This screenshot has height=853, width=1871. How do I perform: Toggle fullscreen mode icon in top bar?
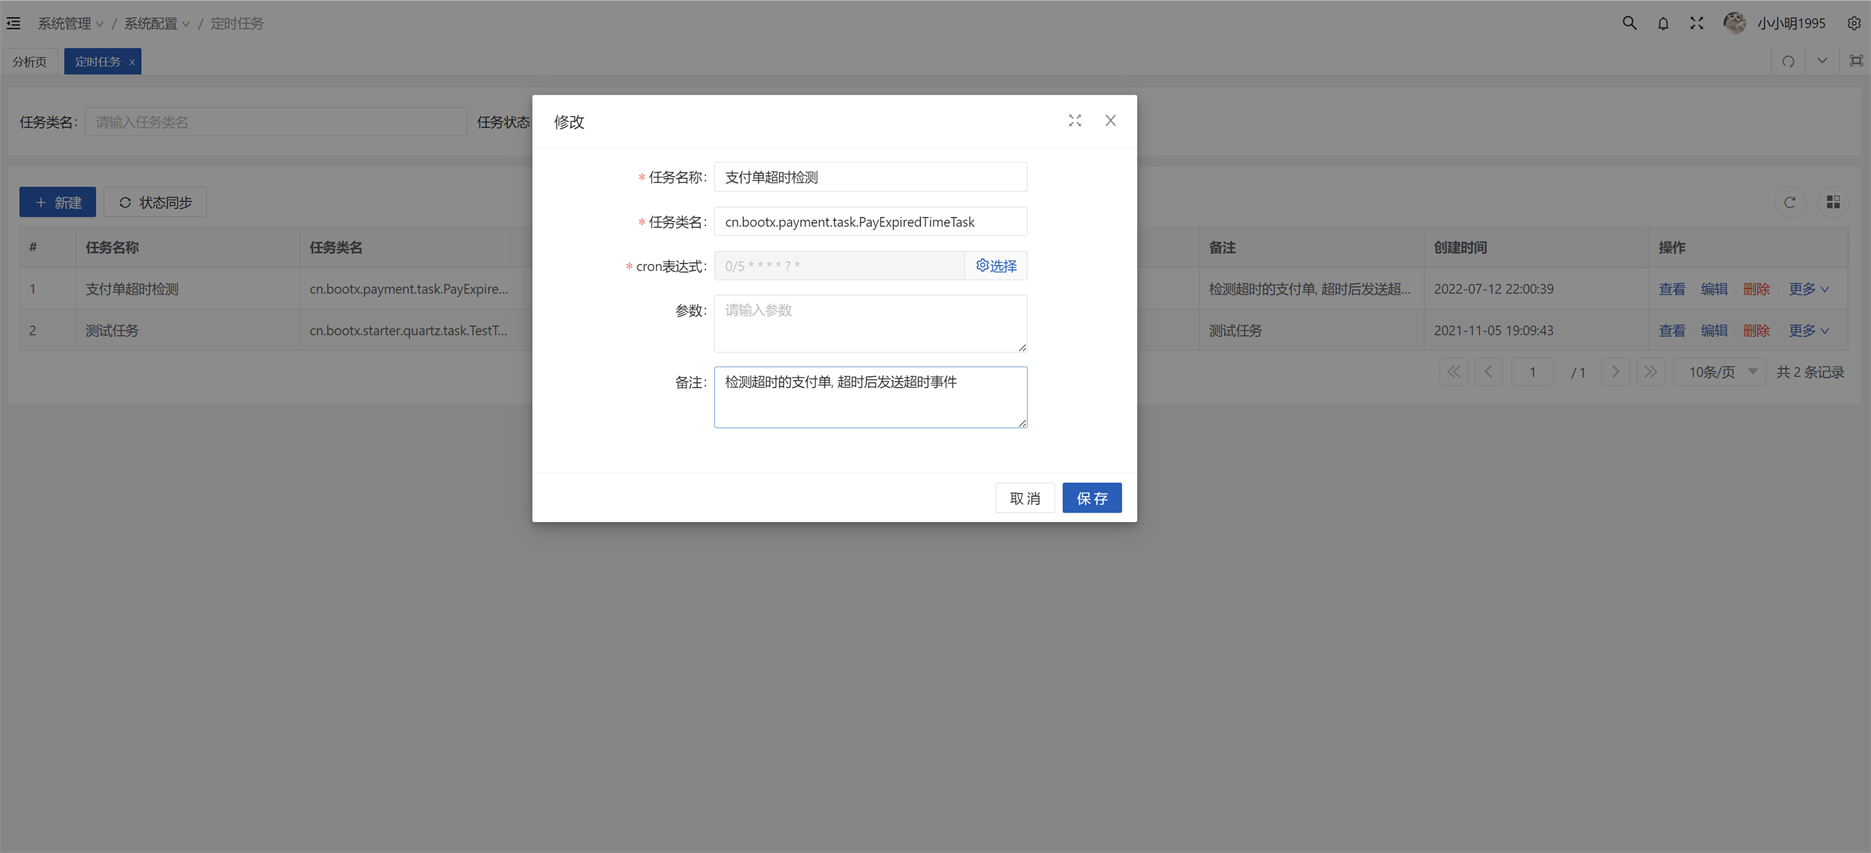pyautogui.click(x=1697, y=23)
